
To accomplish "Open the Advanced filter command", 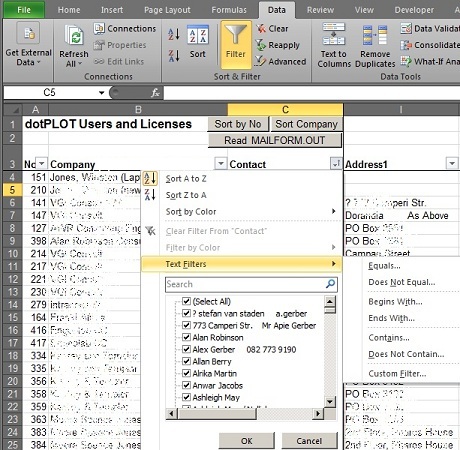I will [x=280, y=61].
